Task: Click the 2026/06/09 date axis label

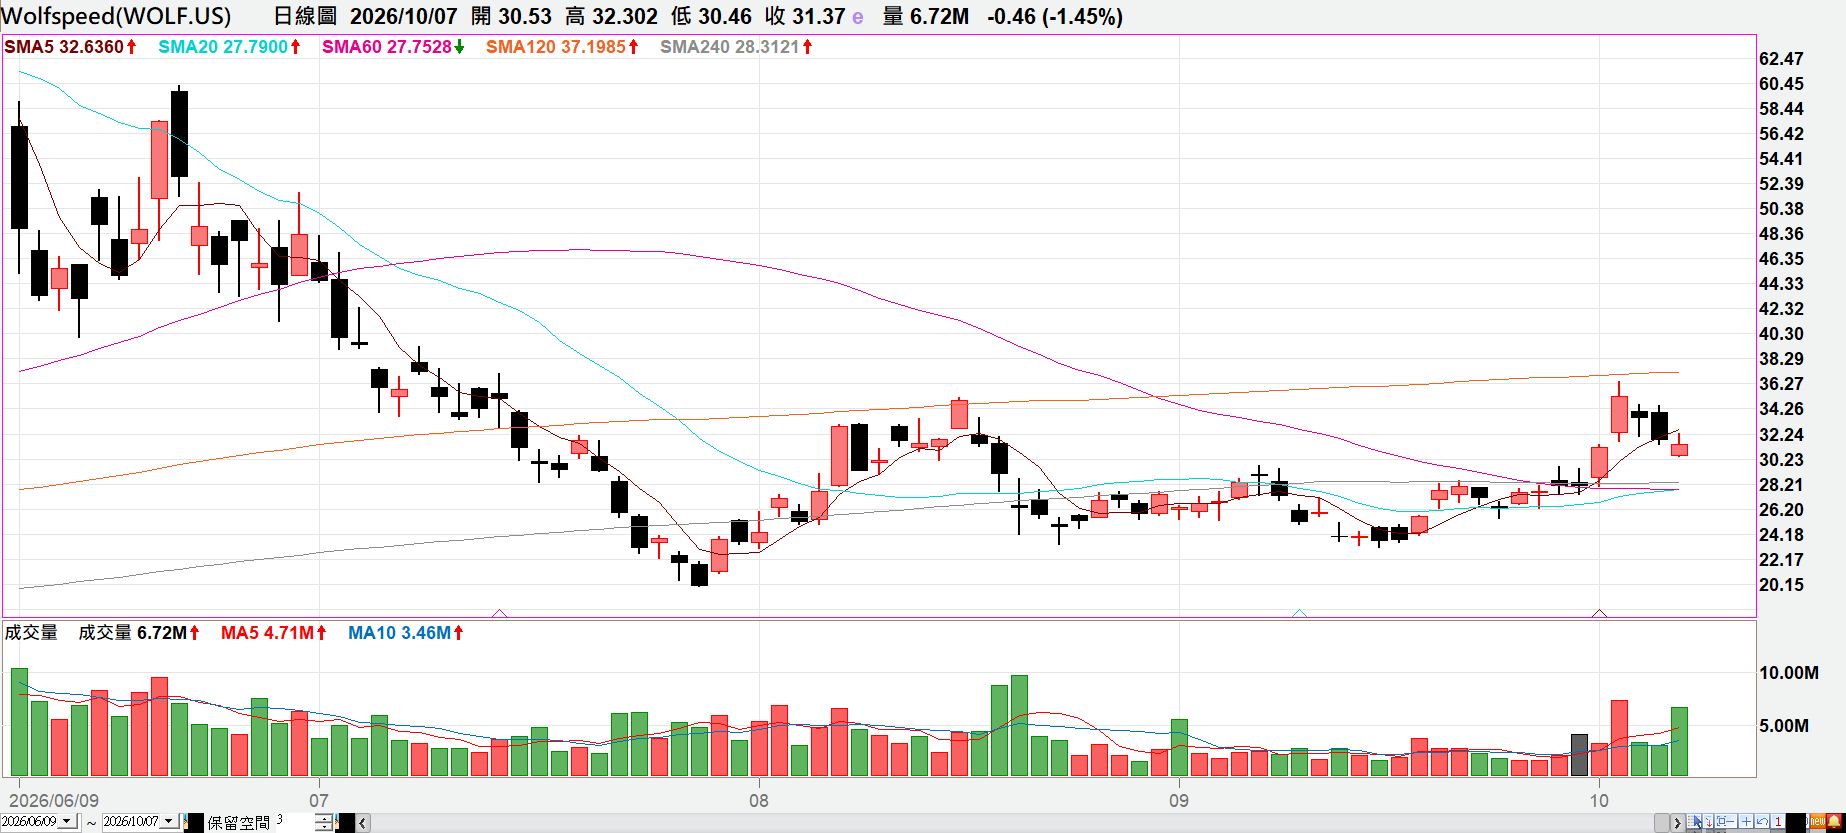Action: [x=54, y=801]
